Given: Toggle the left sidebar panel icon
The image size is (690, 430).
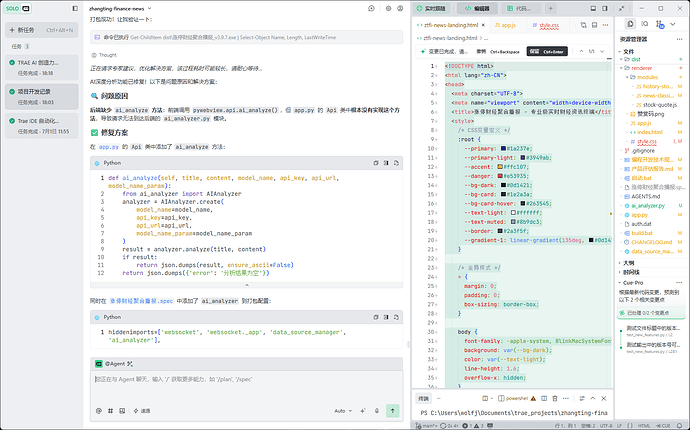Looking at the screenshot, I should (75, 8).
